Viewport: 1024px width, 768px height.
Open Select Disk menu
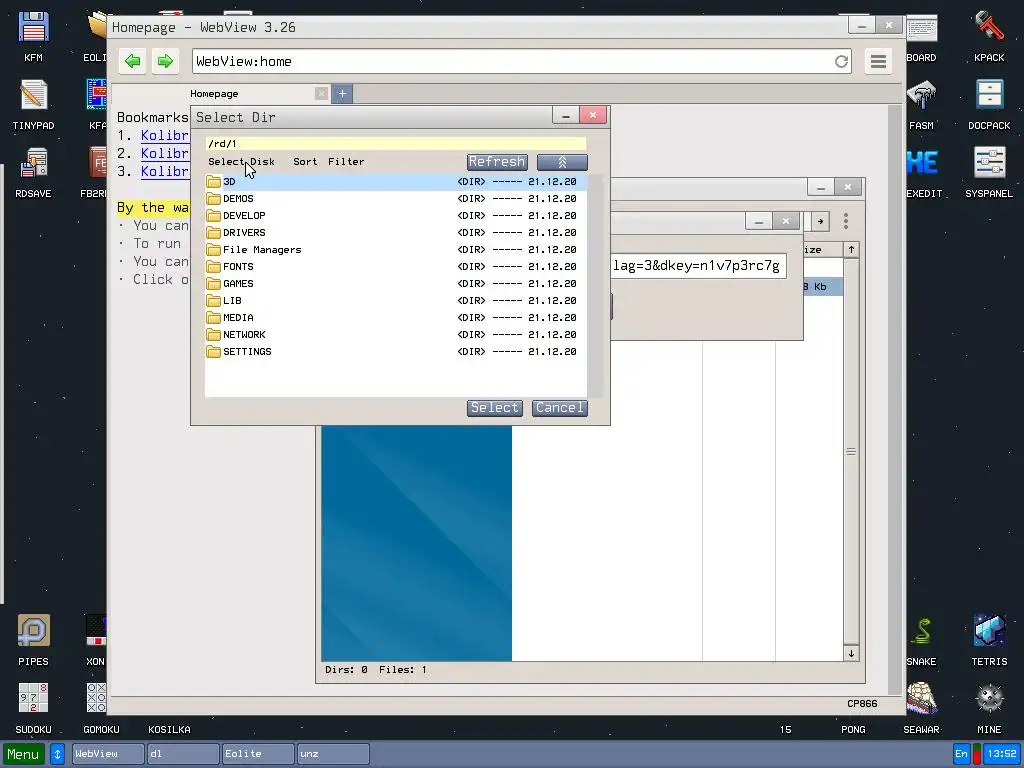coord(241,162)
